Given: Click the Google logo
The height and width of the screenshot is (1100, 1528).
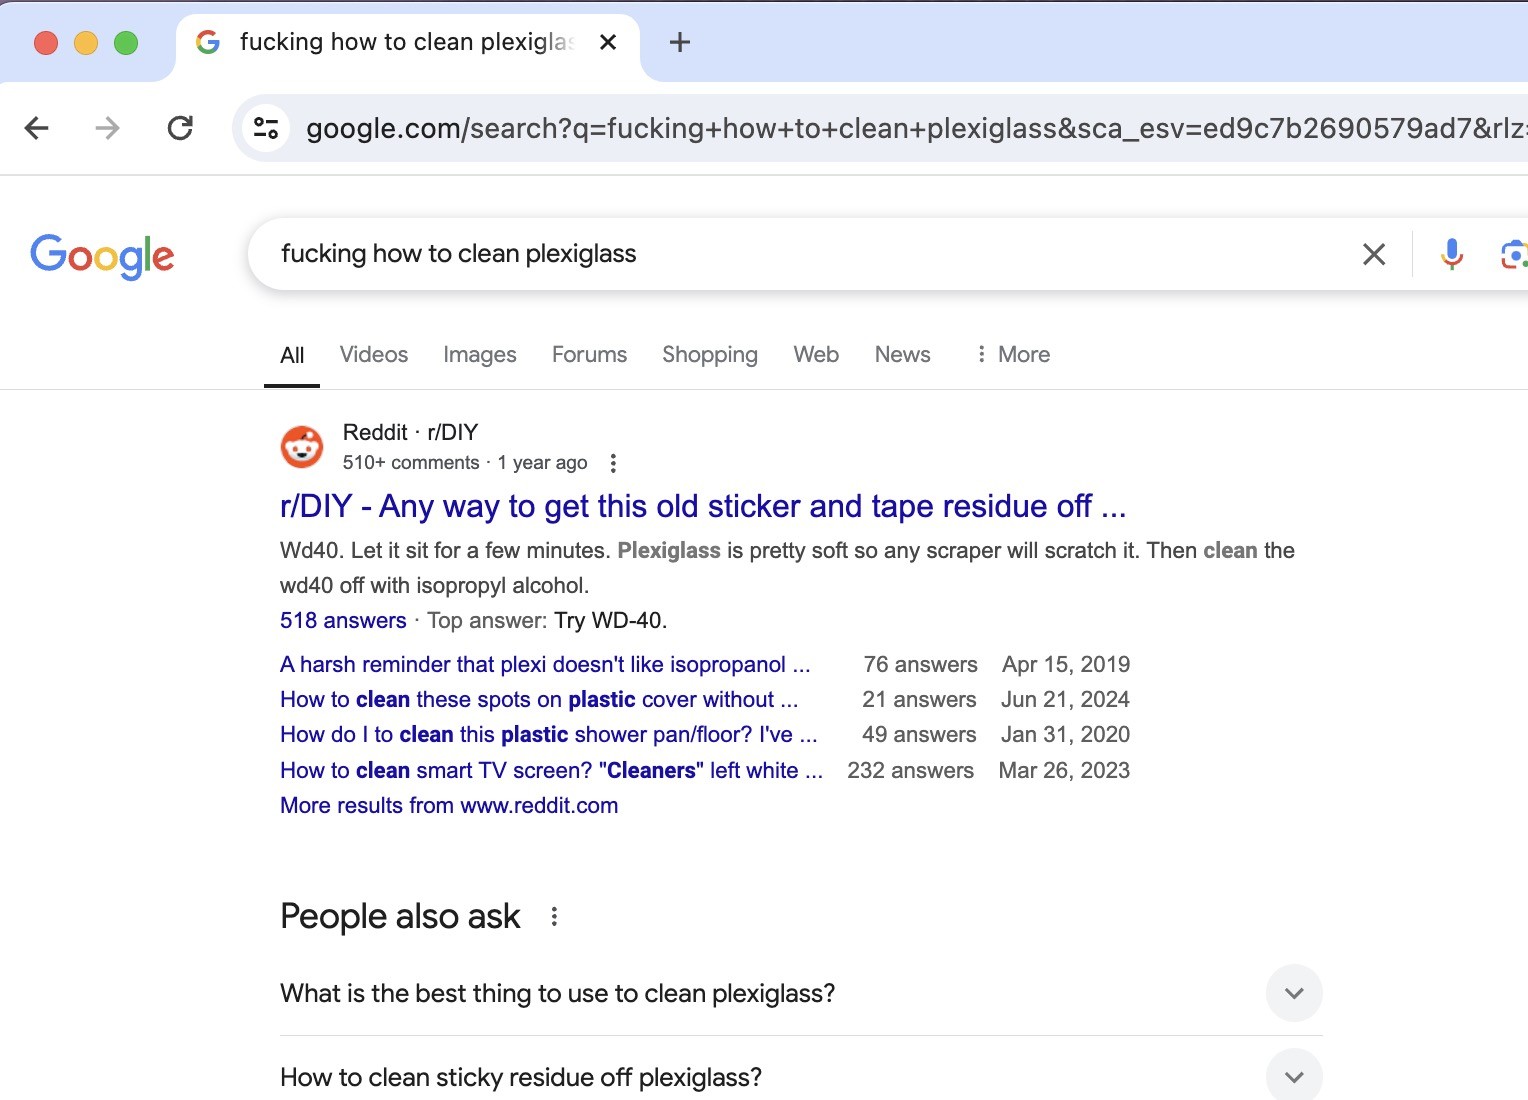Looking at the screenshot, I should pos(102,256).
